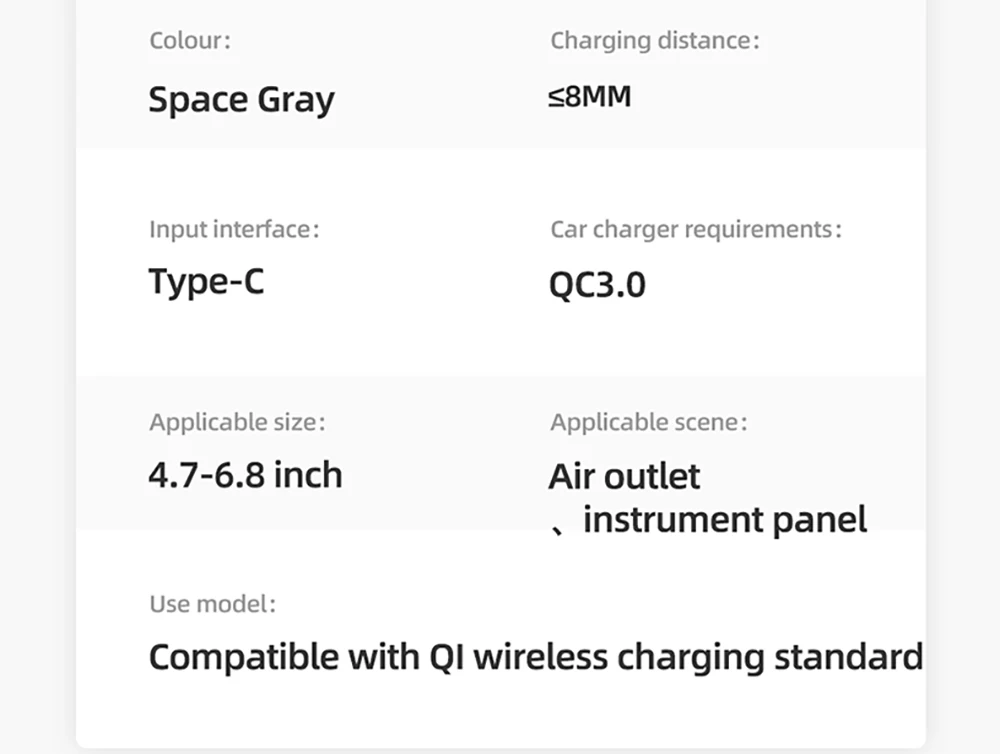
Task: Click the "Use model:" label
Action: tap(212, 604)
